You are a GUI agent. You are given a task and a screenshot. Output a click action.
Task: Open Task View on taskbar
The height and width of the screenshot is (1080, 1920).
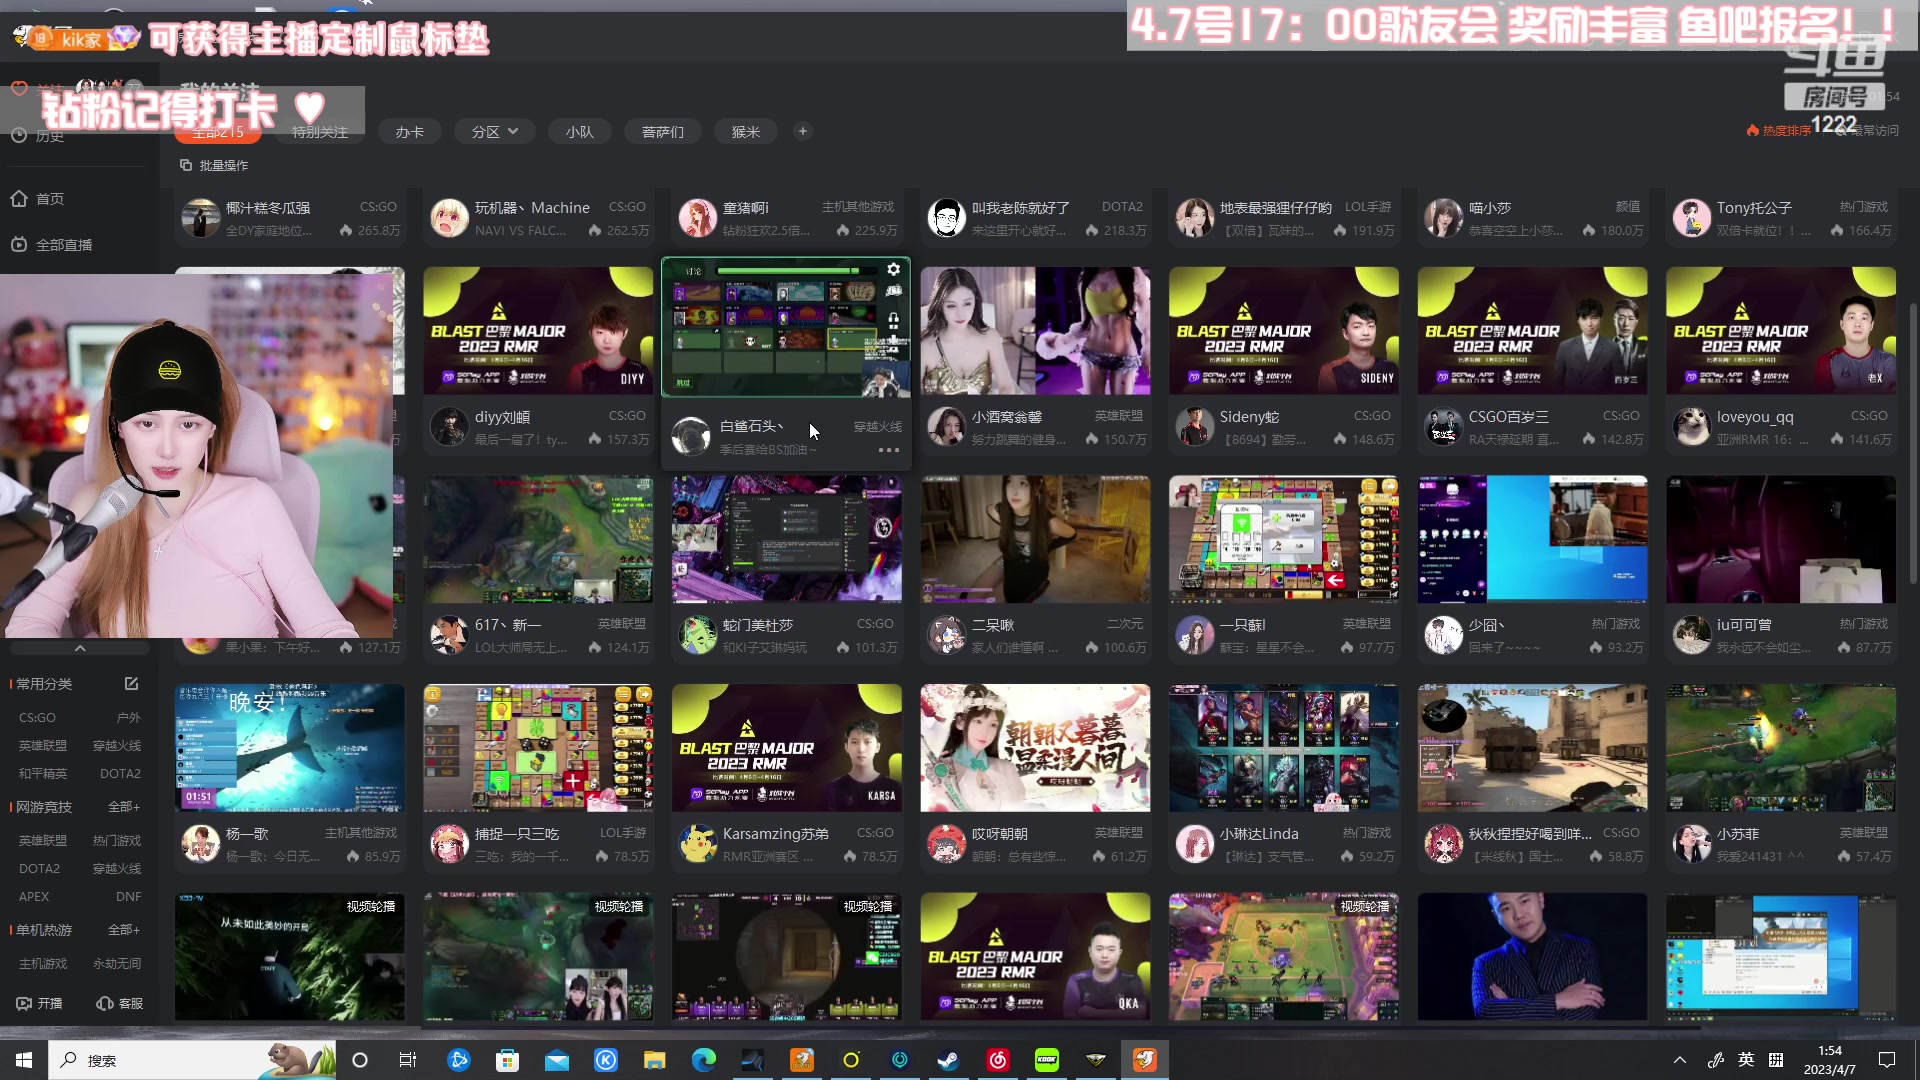tap(408, 1060)
